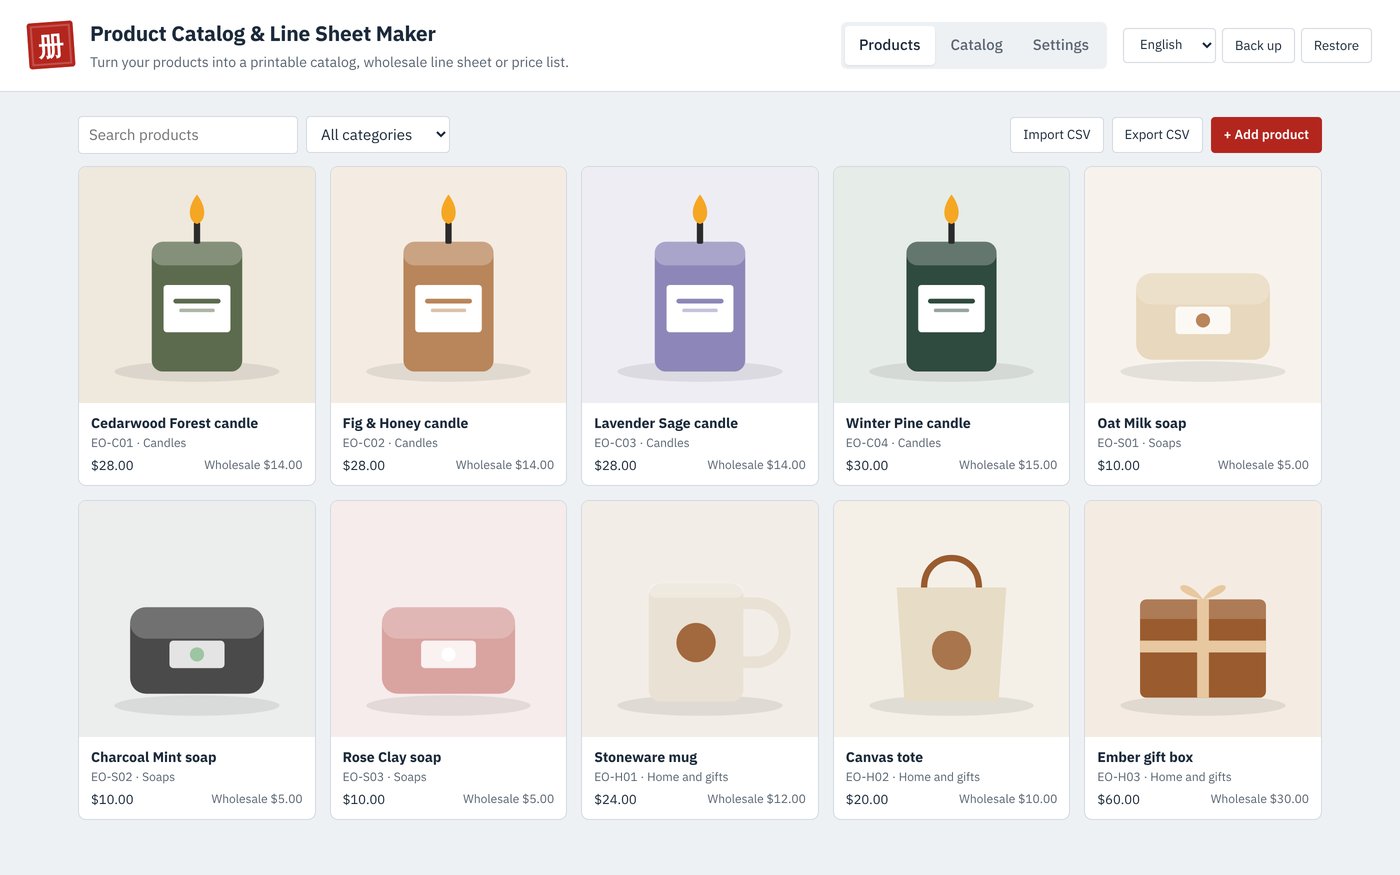Click the Stoneware mug title
The height and width of the screenshot is (875, 1400).
coord(645,757)
